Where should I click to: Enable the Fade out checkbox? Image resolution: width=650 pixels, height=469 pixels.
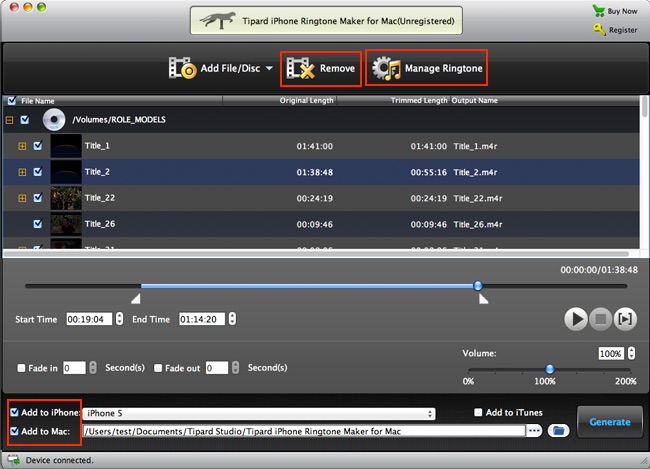158,368
